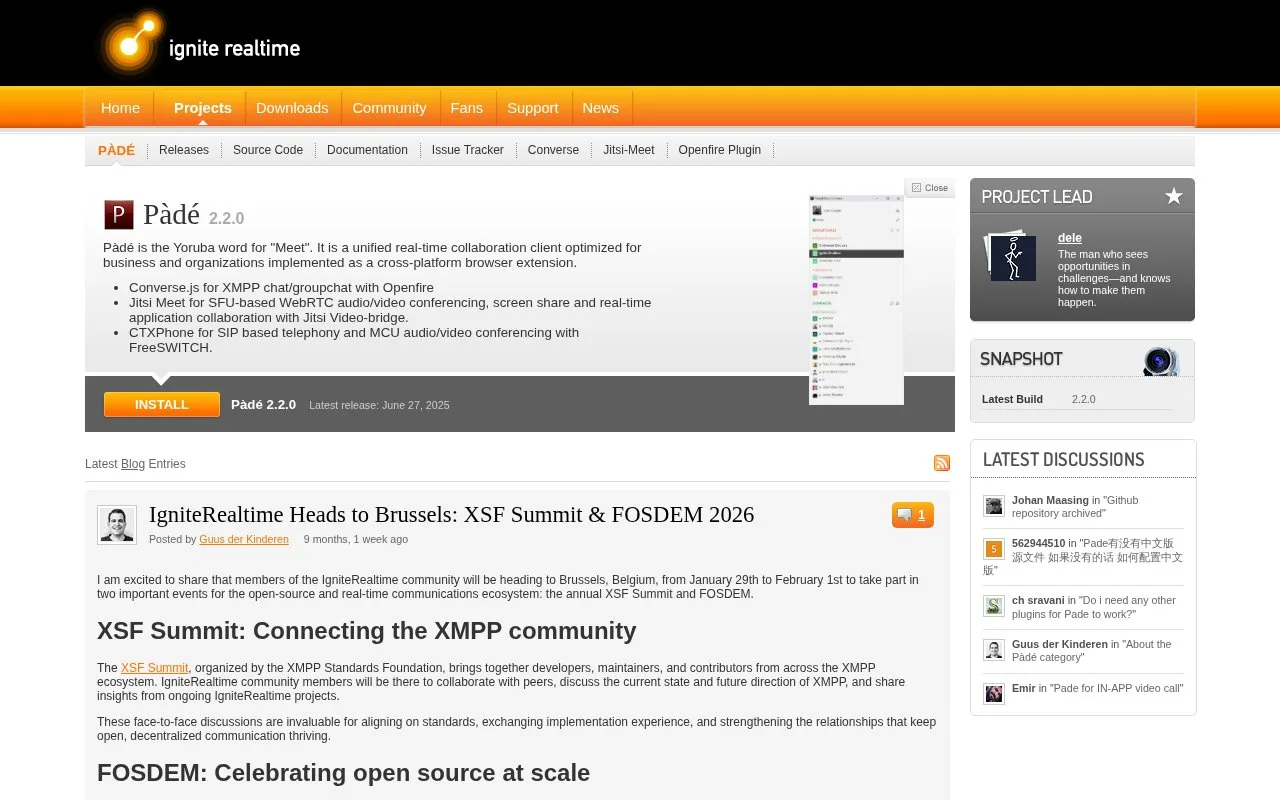Click the Snapshot camera icon
Image resolution: width=1280 pixels, height=800 pixels.
tap(1160, 360)
